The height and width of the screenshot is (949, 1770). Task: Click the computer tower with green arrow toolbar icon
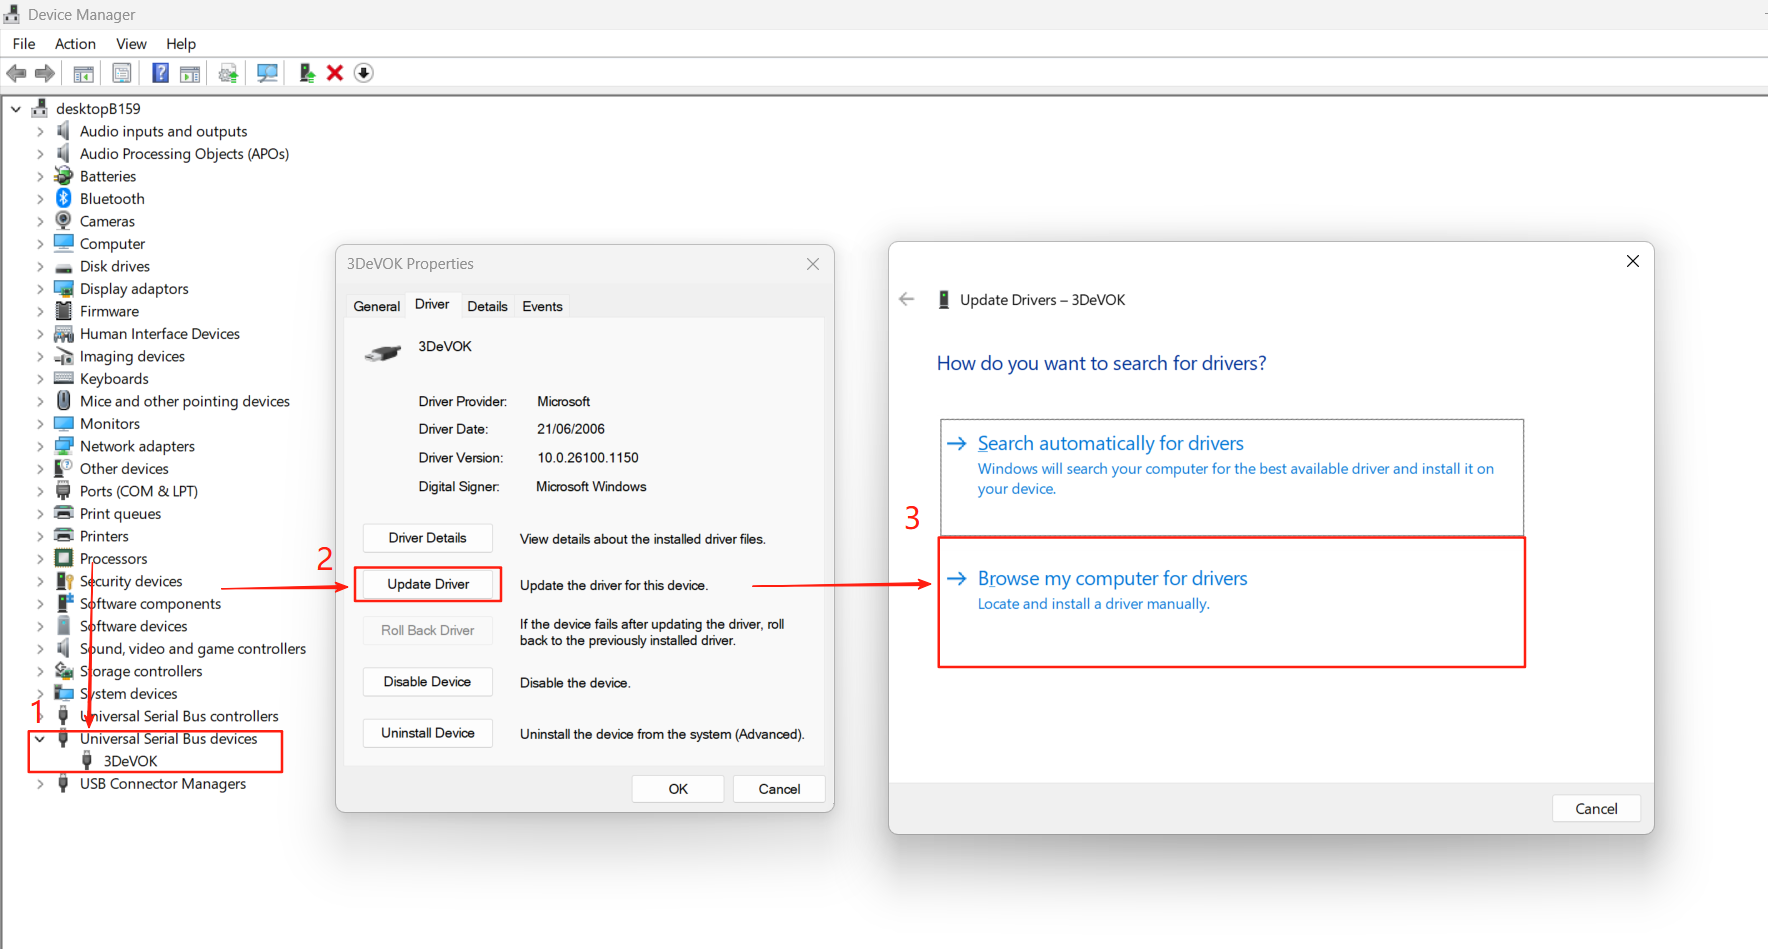(307, 73)
